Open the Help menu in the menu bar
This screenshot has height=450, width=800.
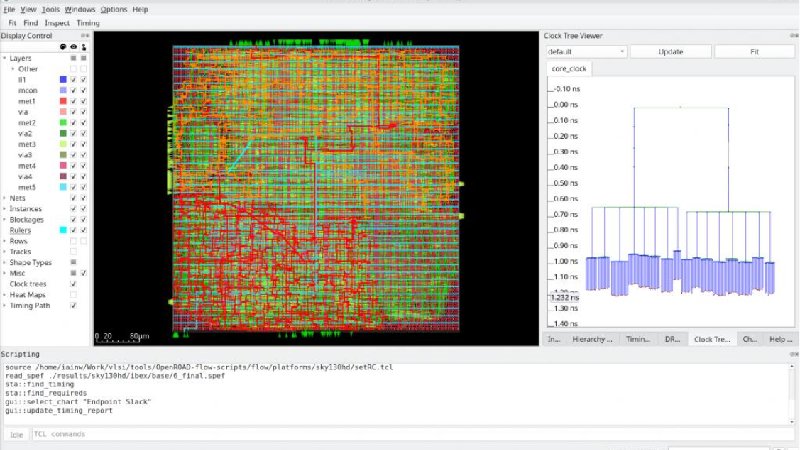click(140, 9)
